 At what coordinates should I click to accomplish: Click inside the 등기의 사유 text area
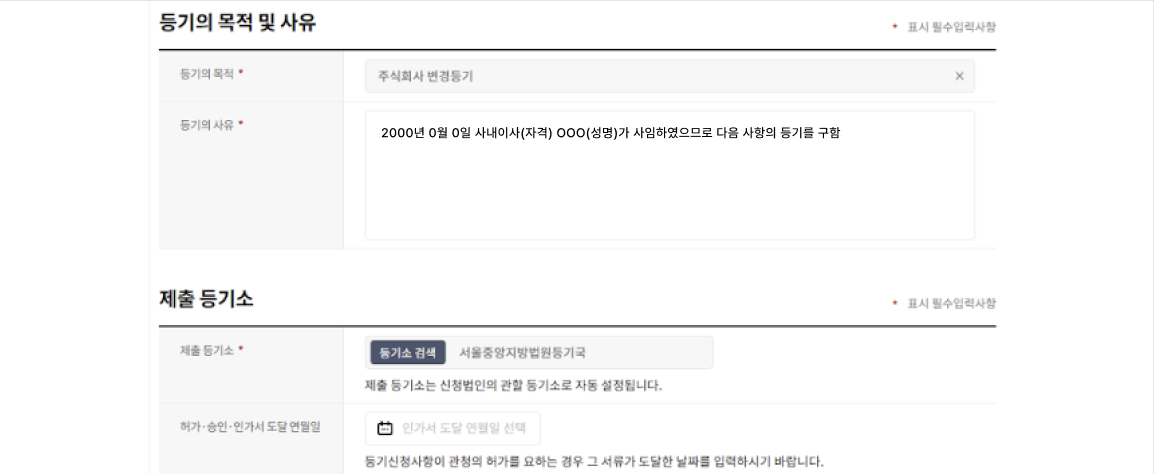tap(670, 175)
